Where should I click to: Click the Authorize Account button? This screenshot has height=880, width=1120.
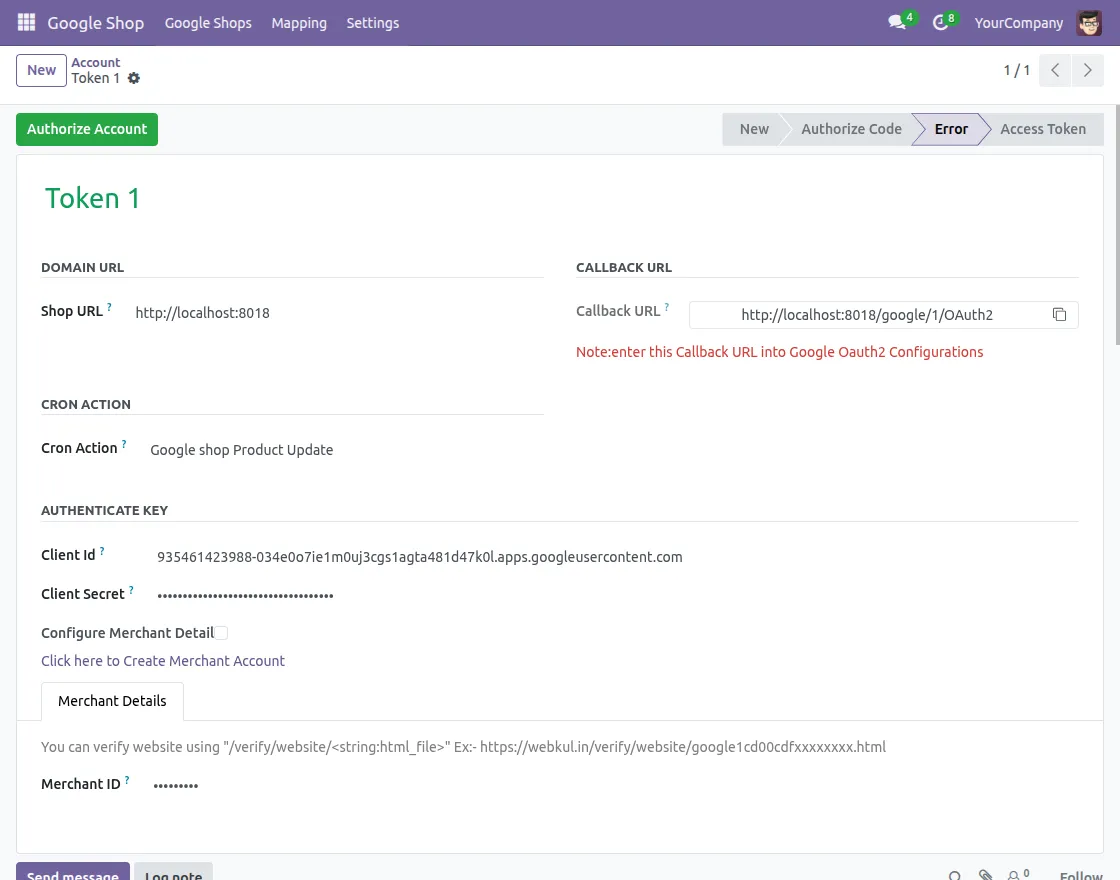coord(86,129)
